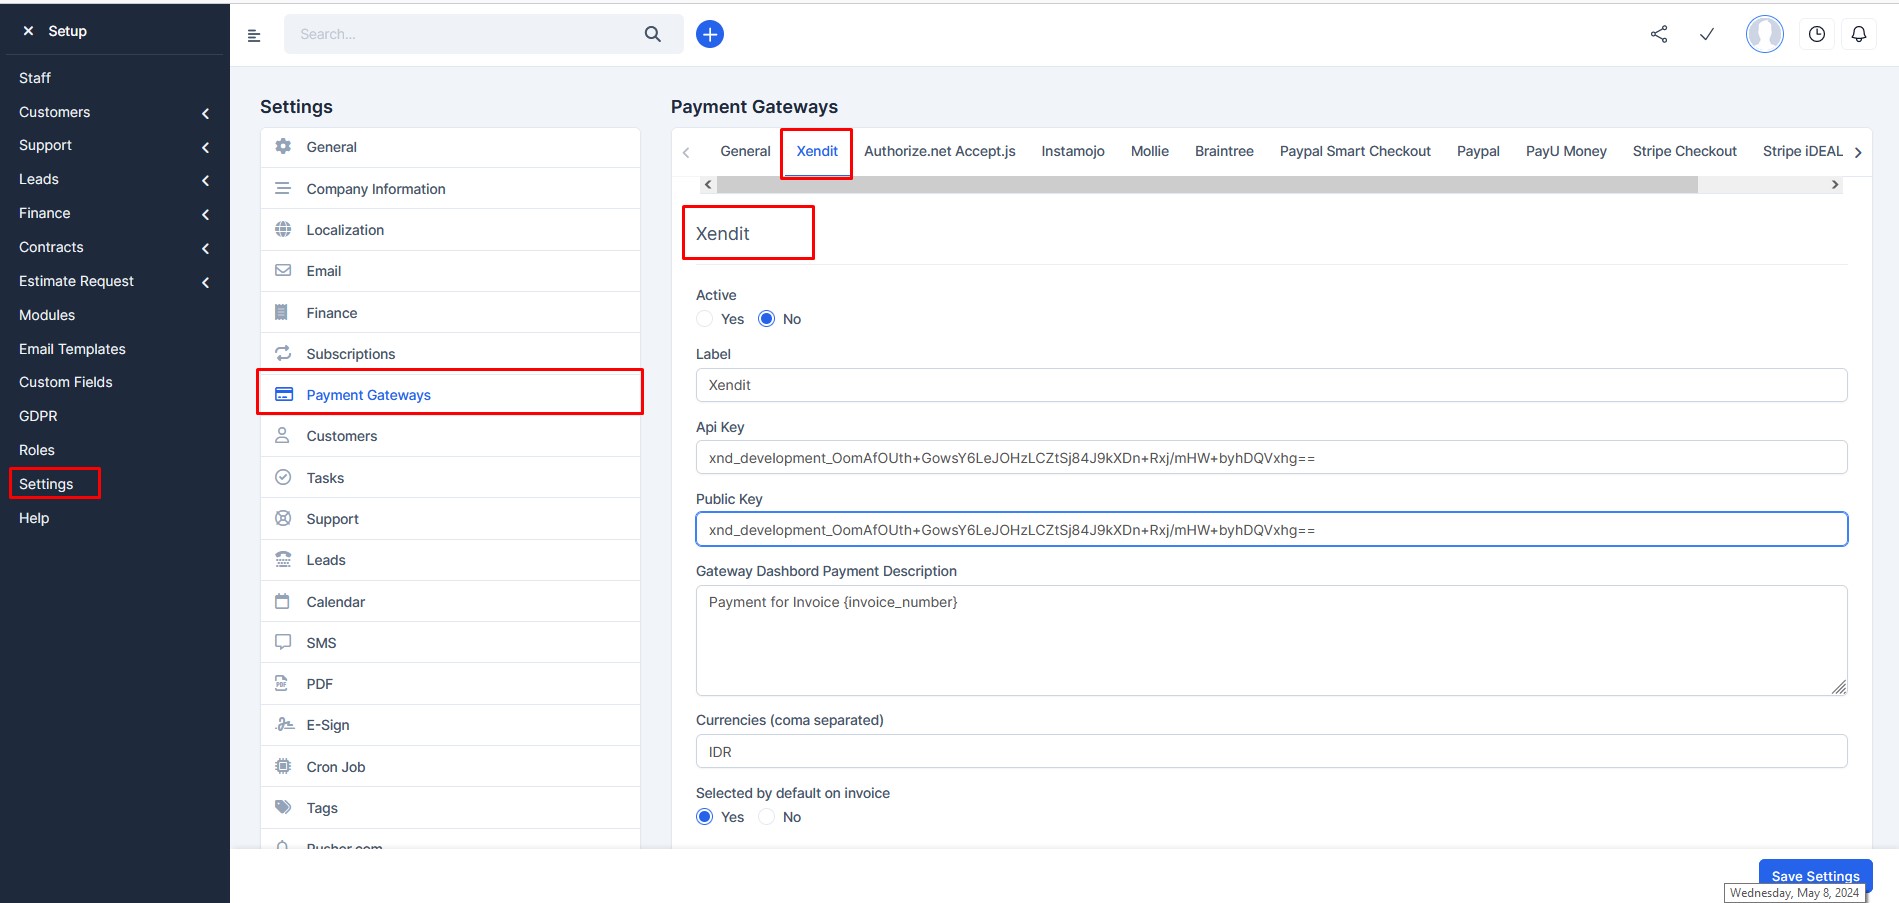Set Active to Yes
The height and width of the screenshot is (903, 1899).
705,318
